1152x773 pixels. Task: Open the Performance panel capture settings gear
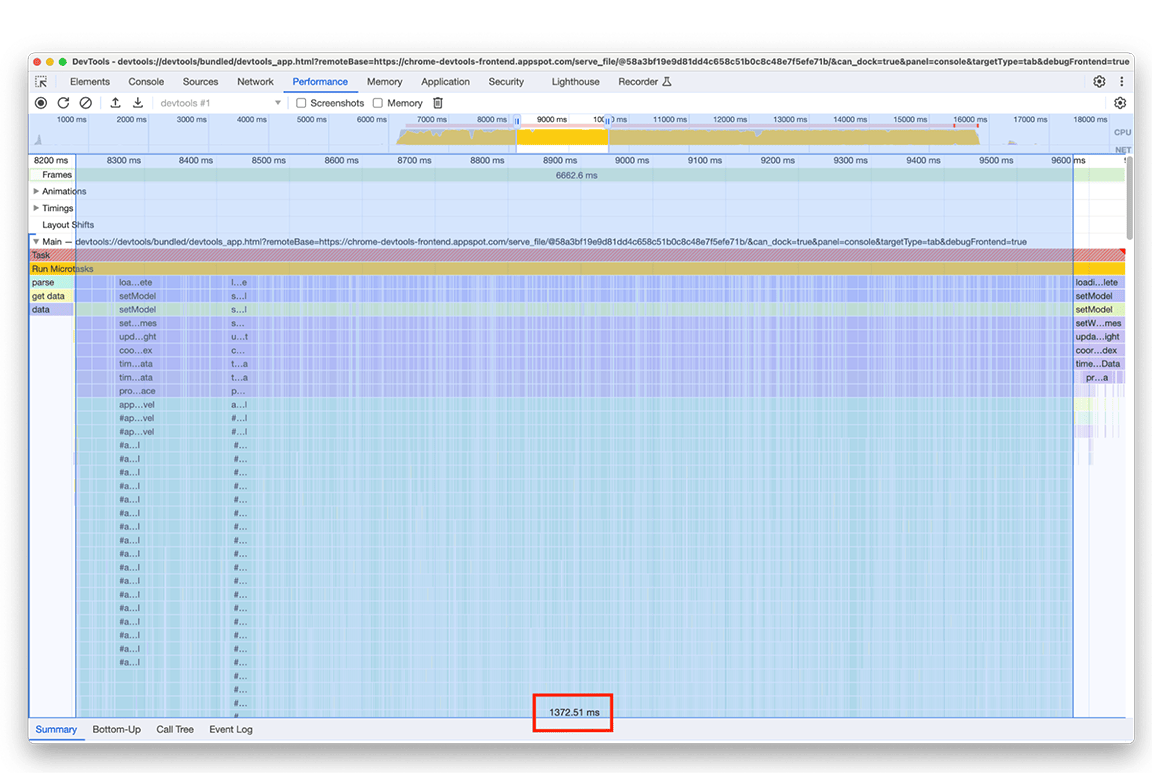1120,102
